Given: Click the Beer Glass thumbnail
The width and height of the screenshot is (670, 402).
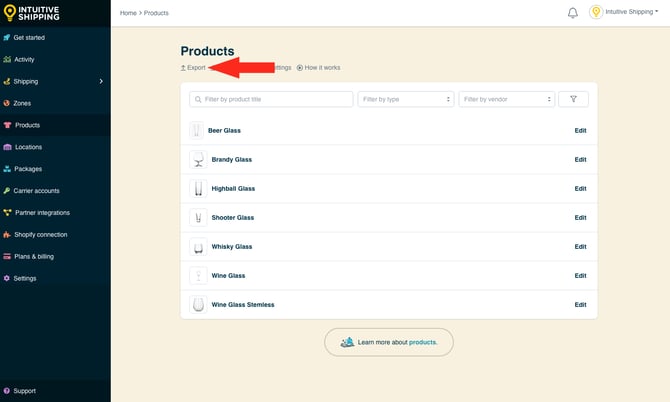Looking at the screenshot, I should [197, 130].
